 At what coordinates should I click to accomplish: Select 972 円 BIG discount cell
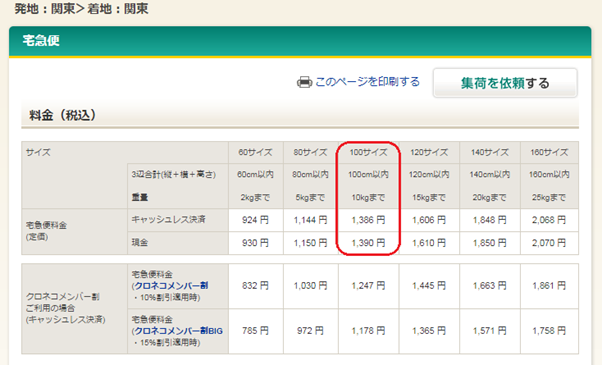(311, 331)
